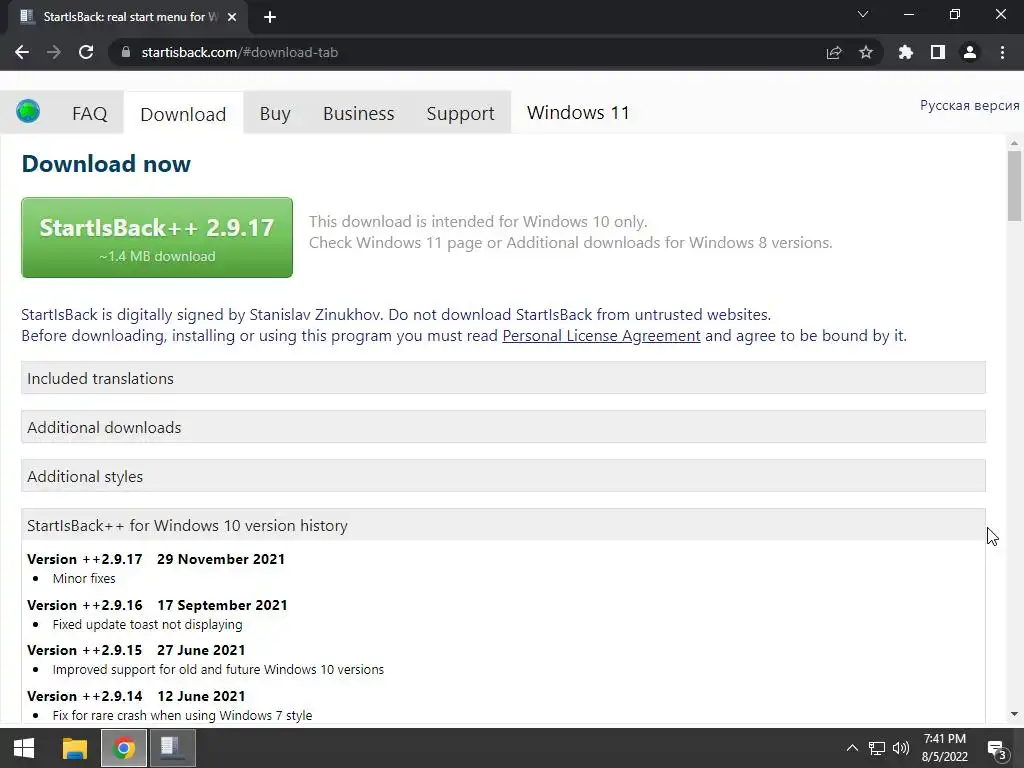Select the Download tab
This screenshot has height=768, width=1024.
(x=183, y=114)
